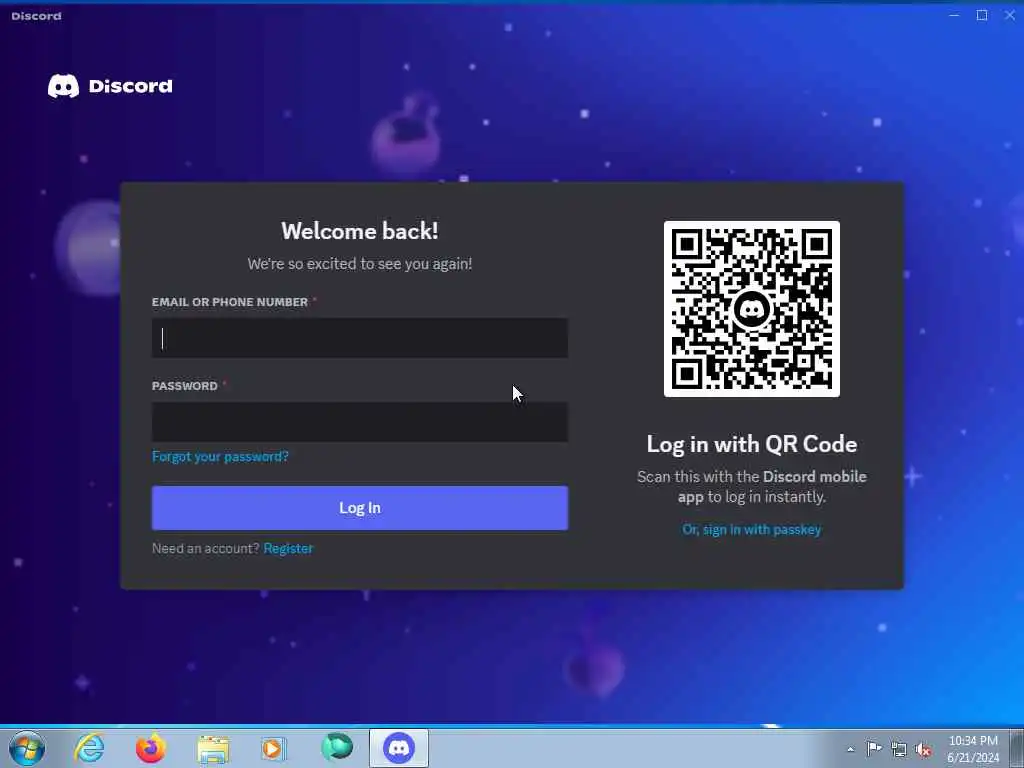The width and height of the screenshot is (1024, 768).
Task: Minimize the Discord window
Action: coord(954,15)
